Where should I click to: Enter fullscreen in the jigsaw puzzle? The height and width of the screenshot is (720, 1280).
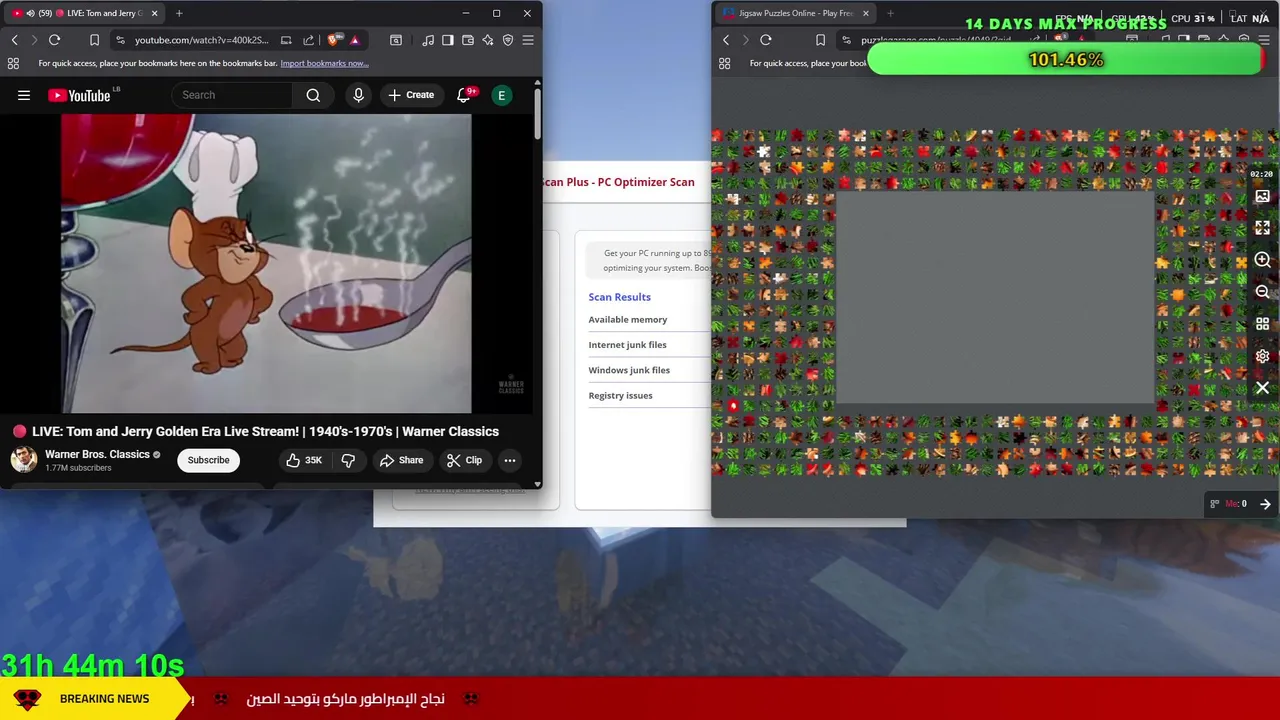[x=1262, y=228]
